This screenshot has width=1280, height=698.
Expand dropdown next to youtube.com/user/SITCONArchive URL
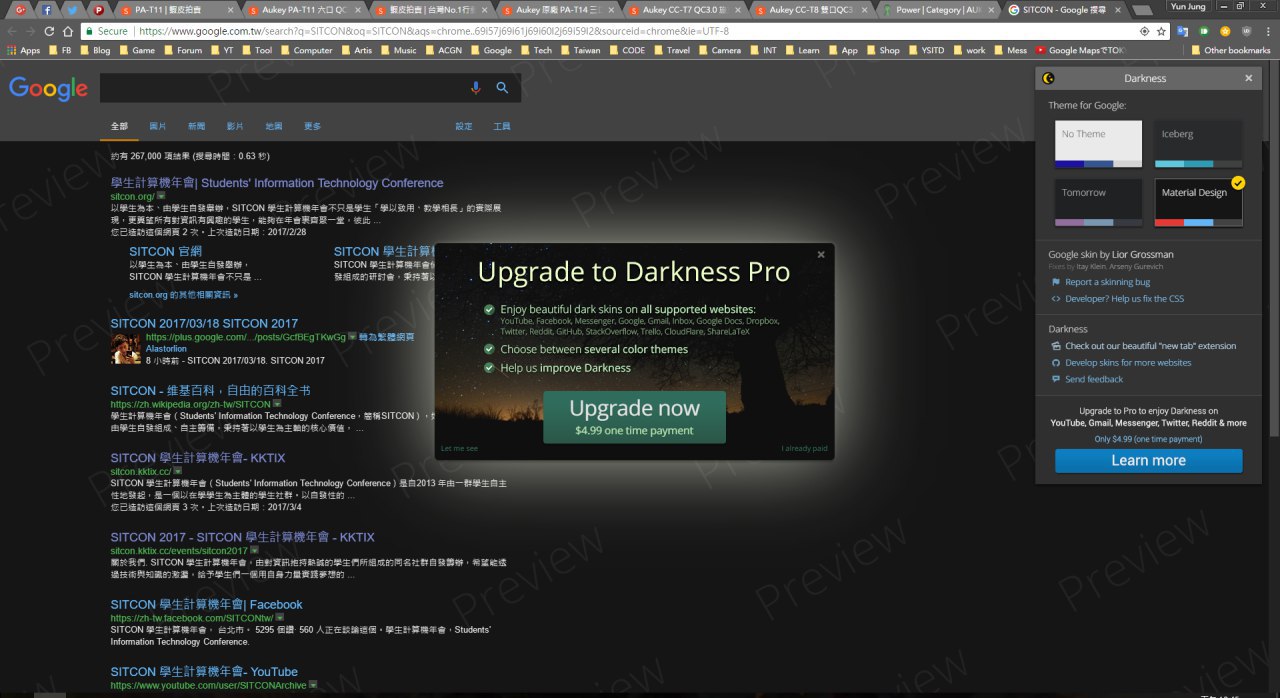click(313, 685)
